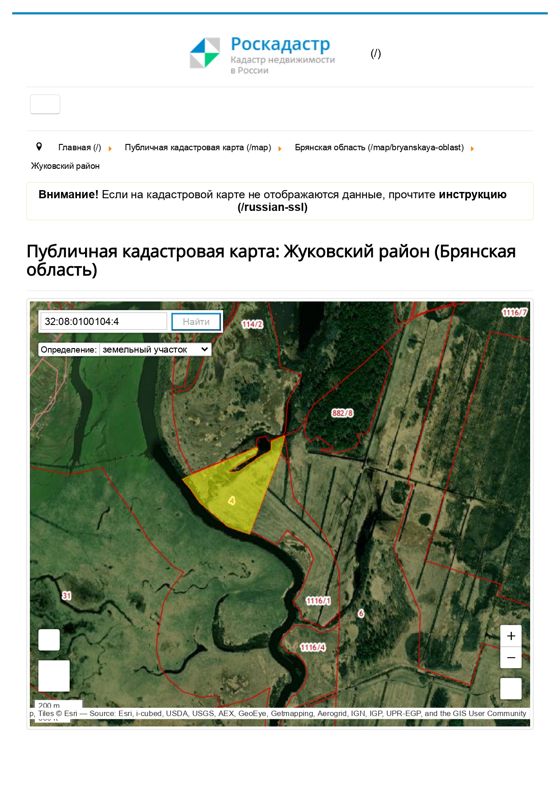Screen dimensions: 560x793
Task: Open Публичная кадастровая карта breadcrumb link
Action: click(198, 148)
